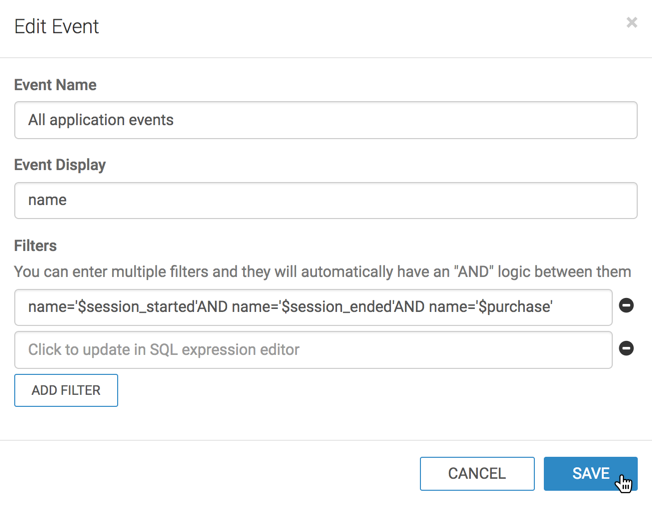Click '$purchase' in the first filter
The width and height of the screenshot is (652, 505).
click(x=513, y=307)
